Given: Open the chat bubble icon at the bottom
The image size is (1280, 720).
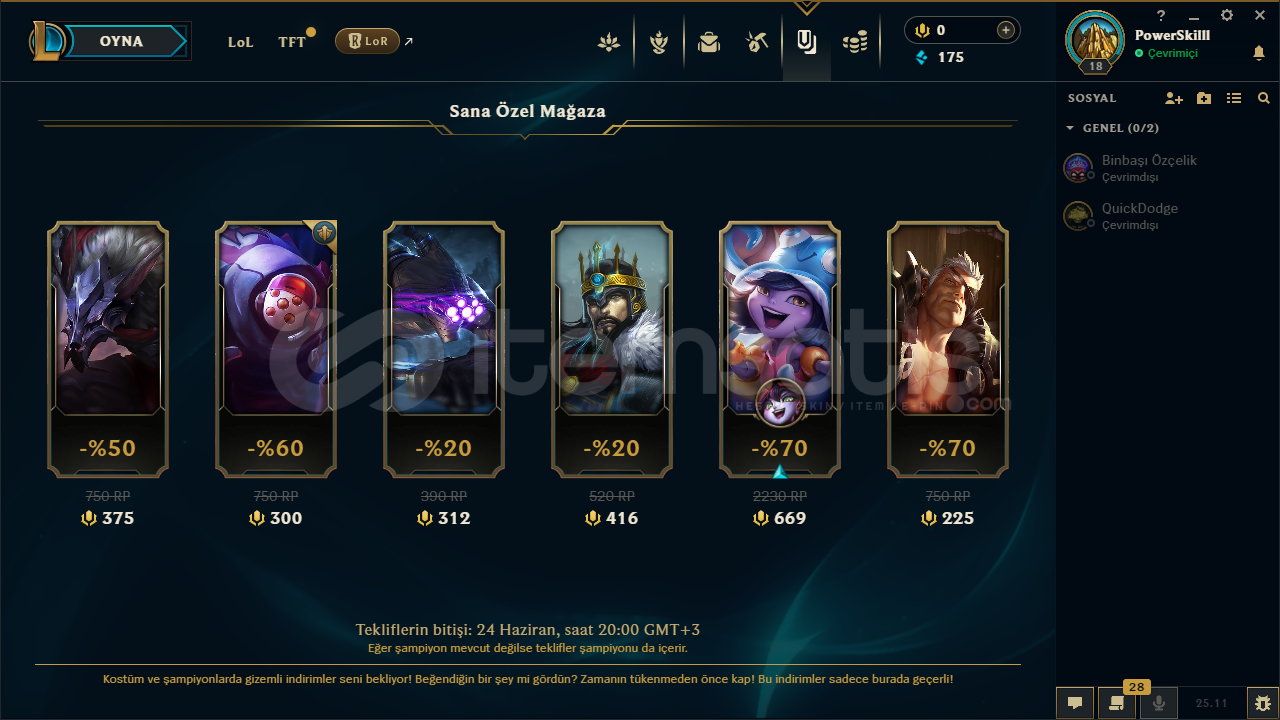Looking at the screenshot, I should (1075, 703).
